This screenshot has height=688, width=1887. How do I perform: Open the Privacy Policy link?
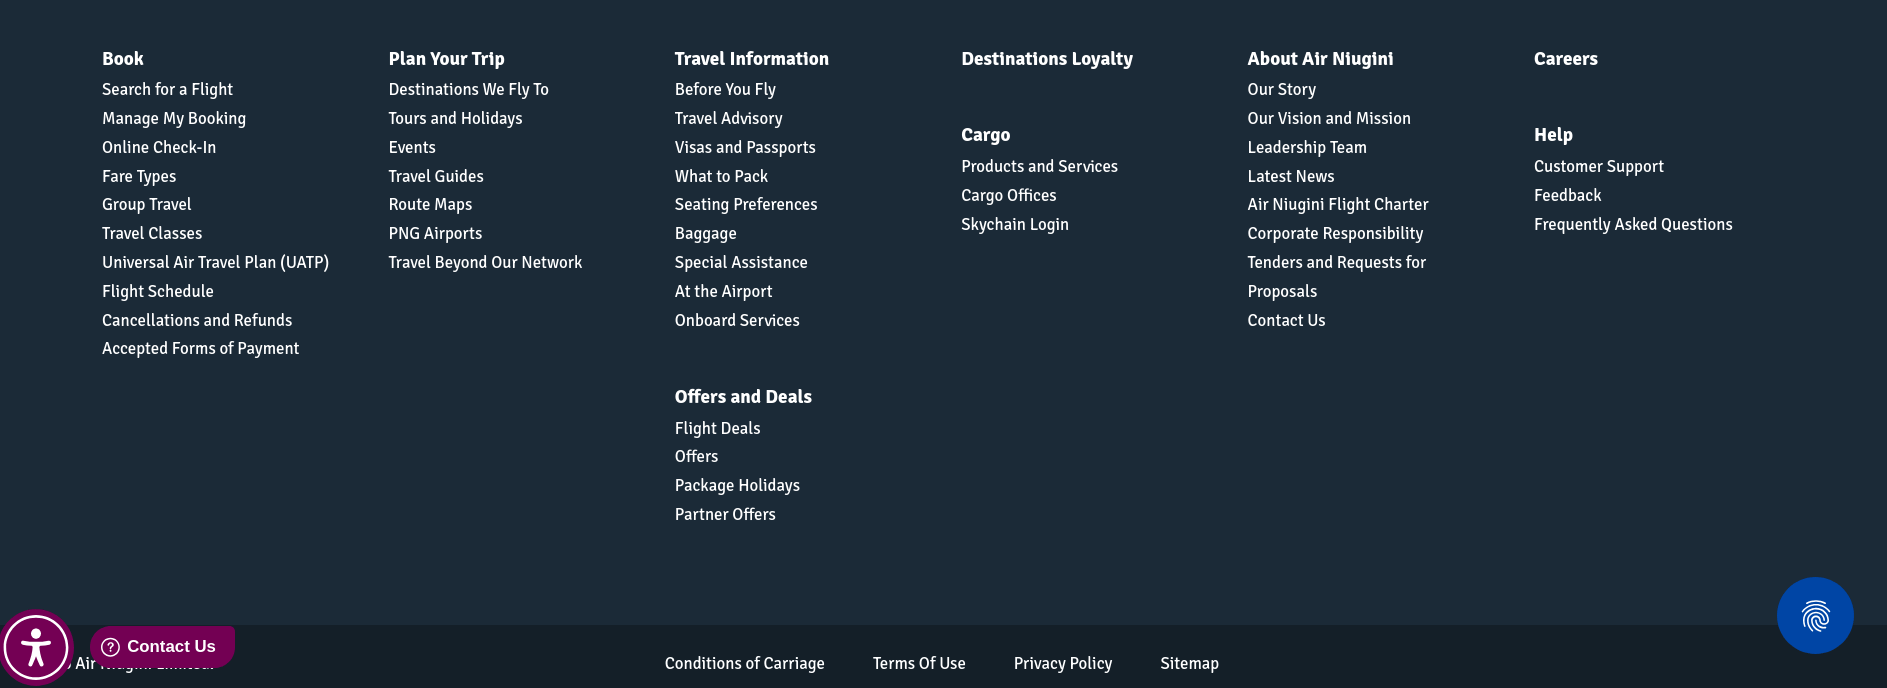point(1062,664)
